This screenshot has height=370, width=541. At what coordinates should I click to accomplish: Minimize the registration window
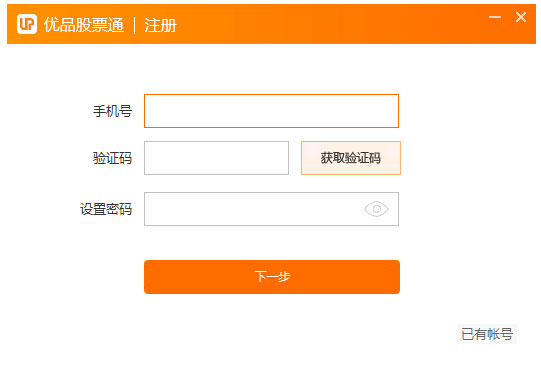(495, 17)
